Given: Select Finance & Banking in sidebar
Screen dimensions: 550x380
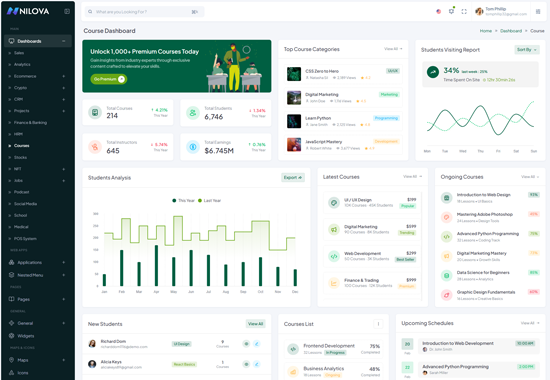Looking at the screenshot, I should coord(30,122).
